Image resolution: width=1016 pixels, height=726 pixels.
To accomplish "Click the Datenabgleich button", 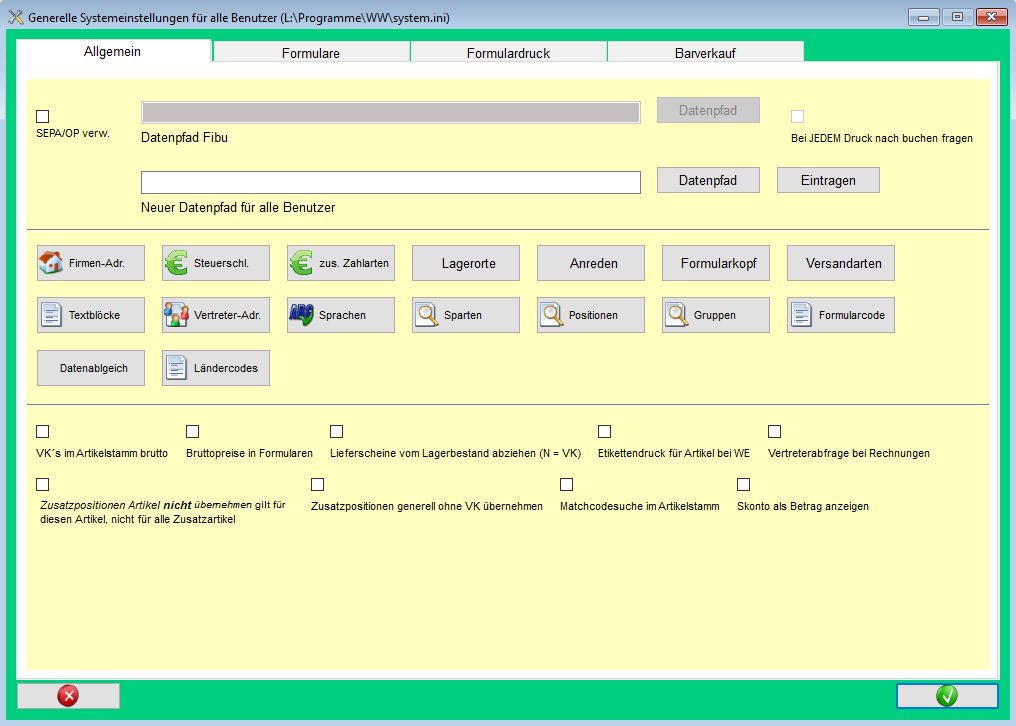I will click(x=91, y=368).
